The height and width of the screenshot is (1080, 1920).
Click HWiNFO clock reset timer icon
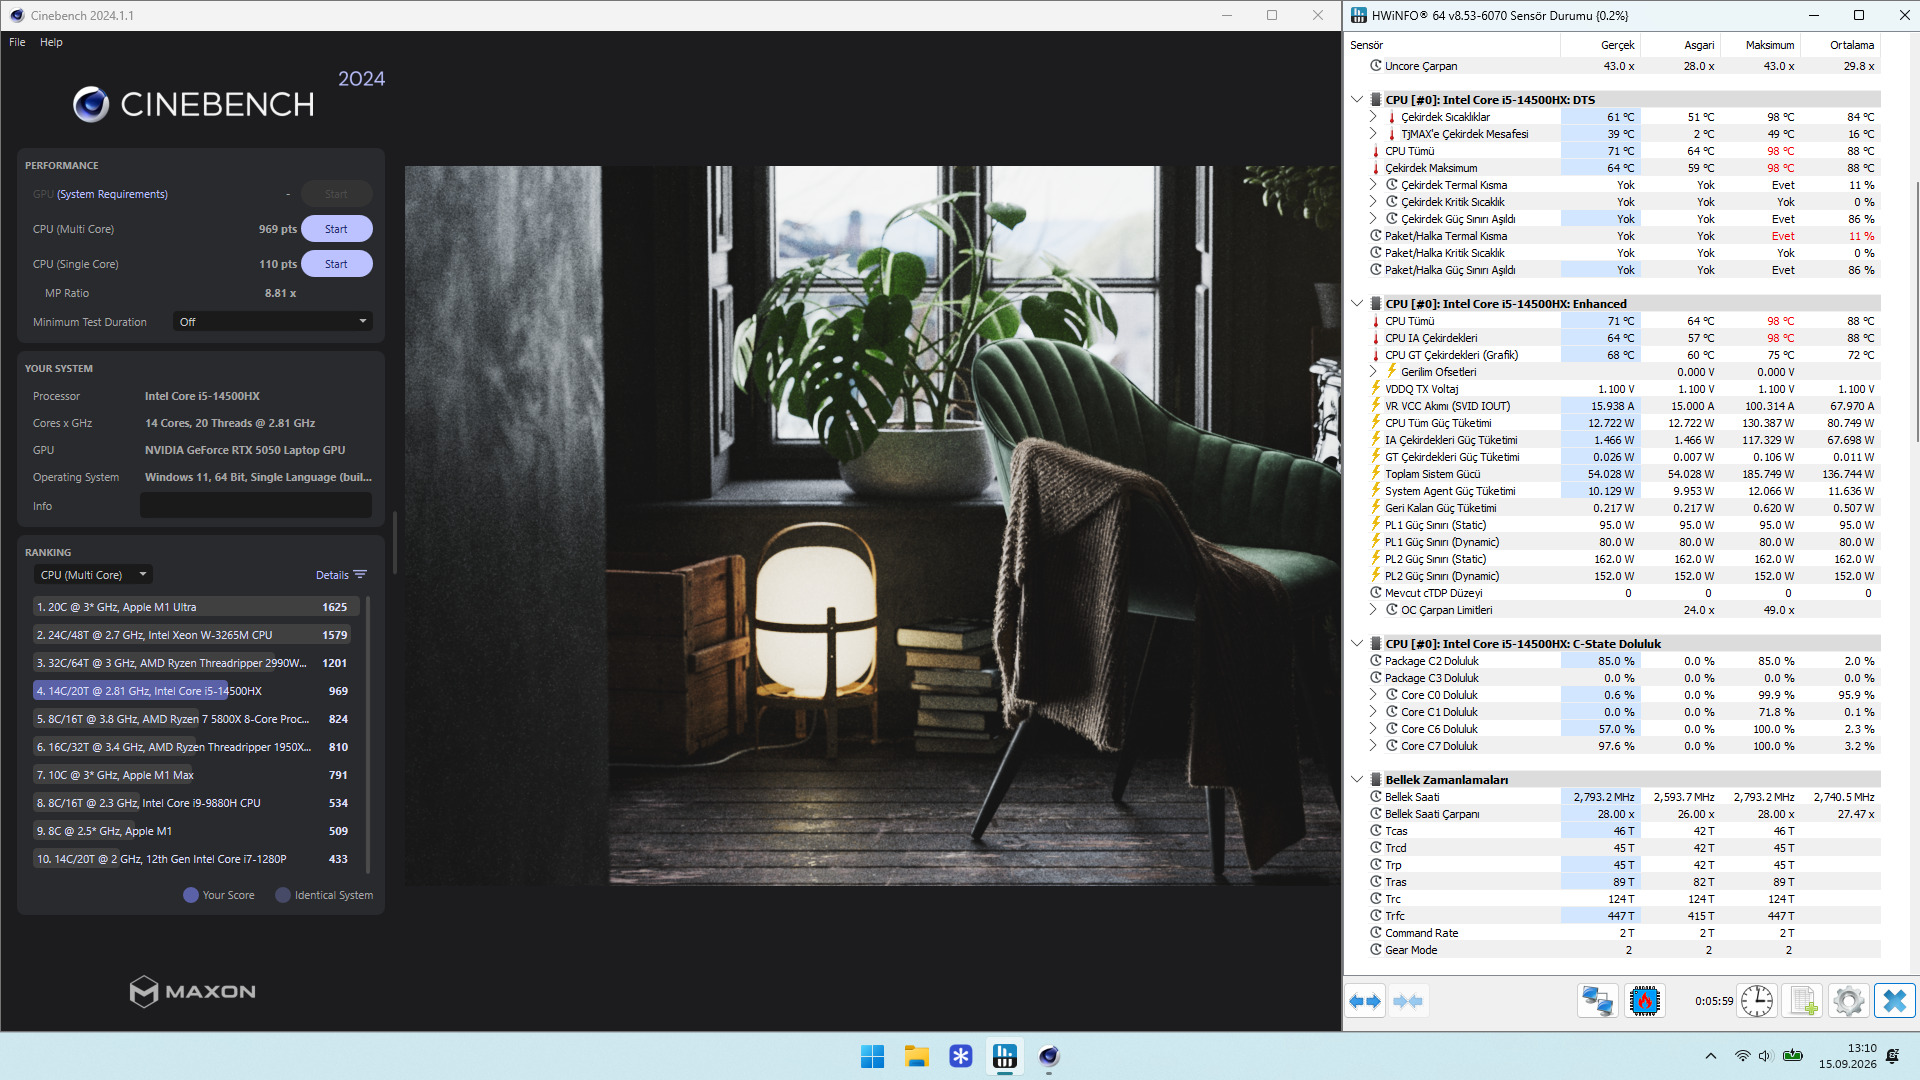pos(1756,1001)
